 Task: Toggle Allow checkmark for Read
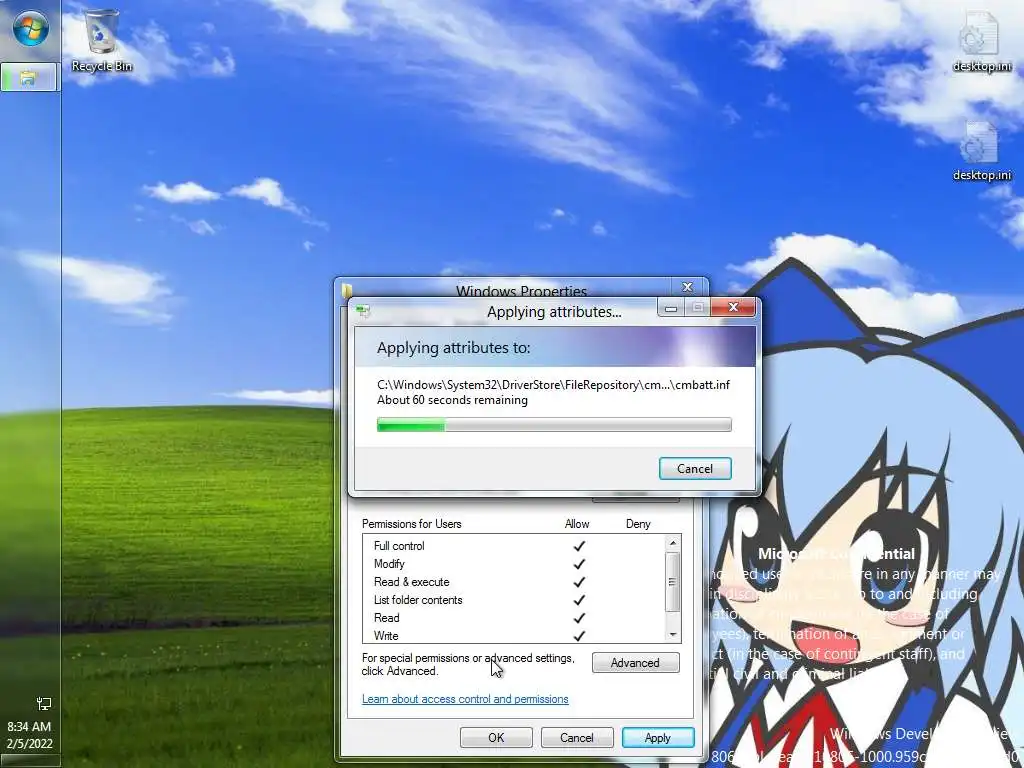coord(579,618)
